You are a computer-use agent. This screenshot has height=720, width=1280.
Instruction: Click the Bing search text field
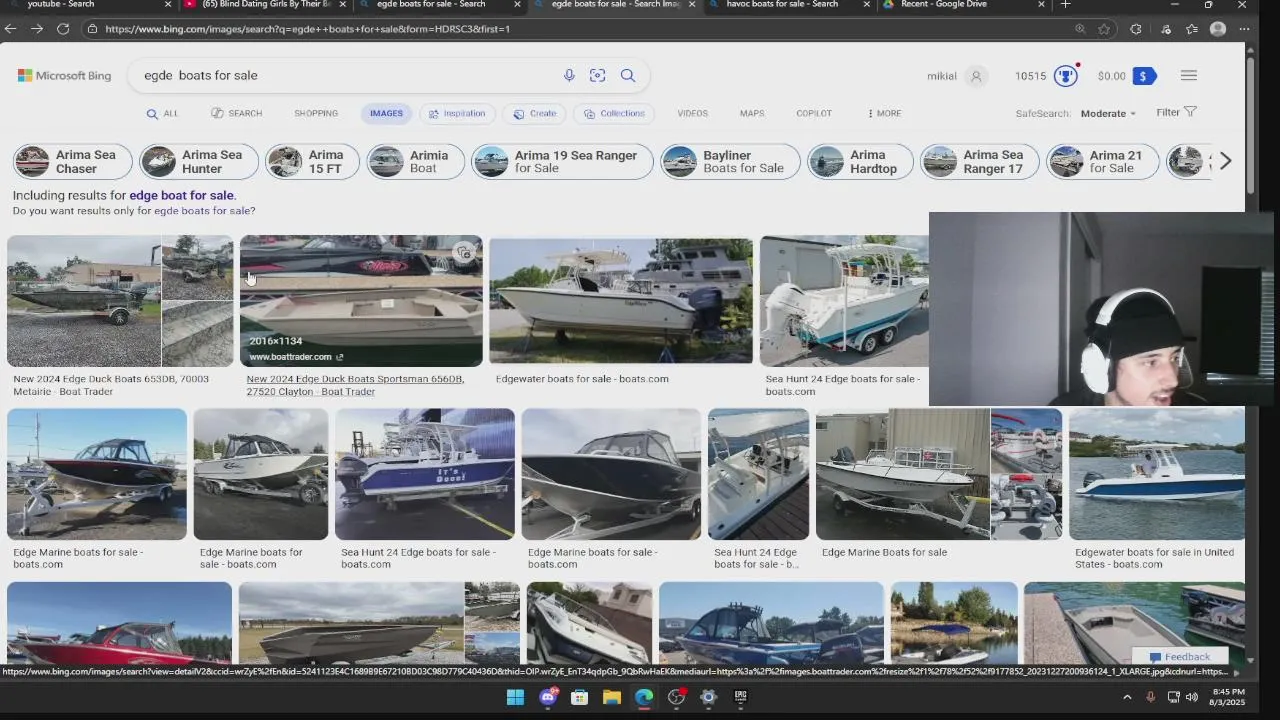(345, 75)
